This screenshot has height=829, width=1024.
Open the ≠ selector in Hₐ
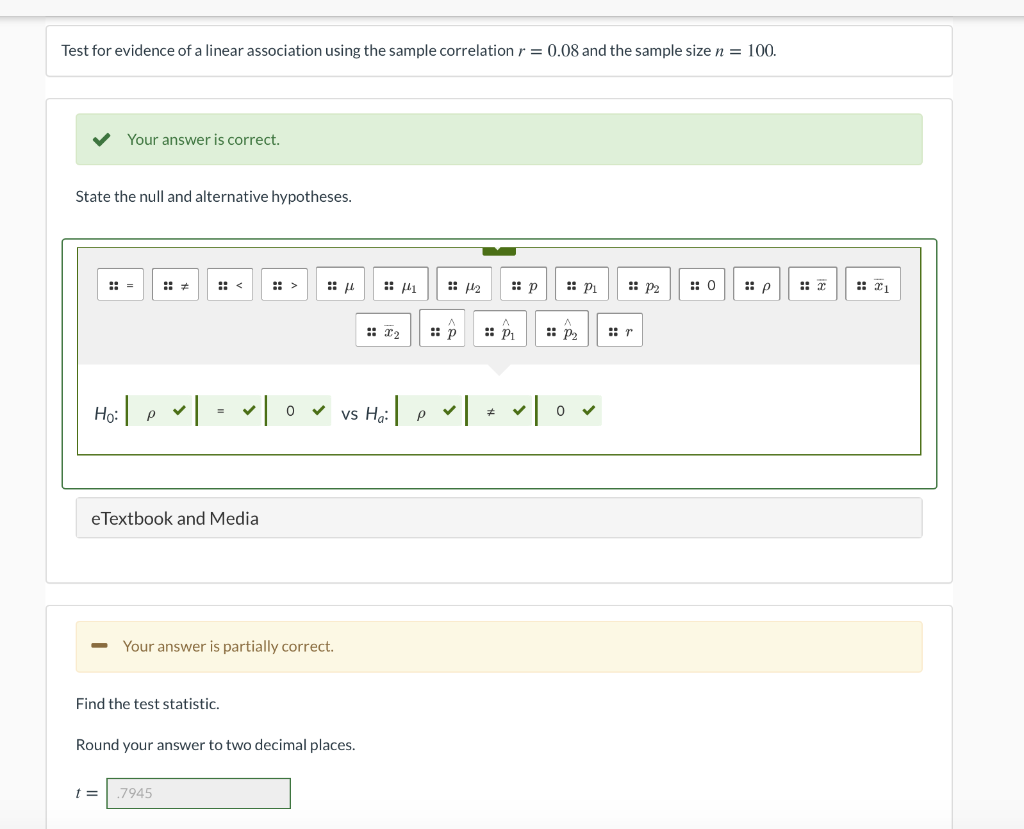click(x=500, y=410)
